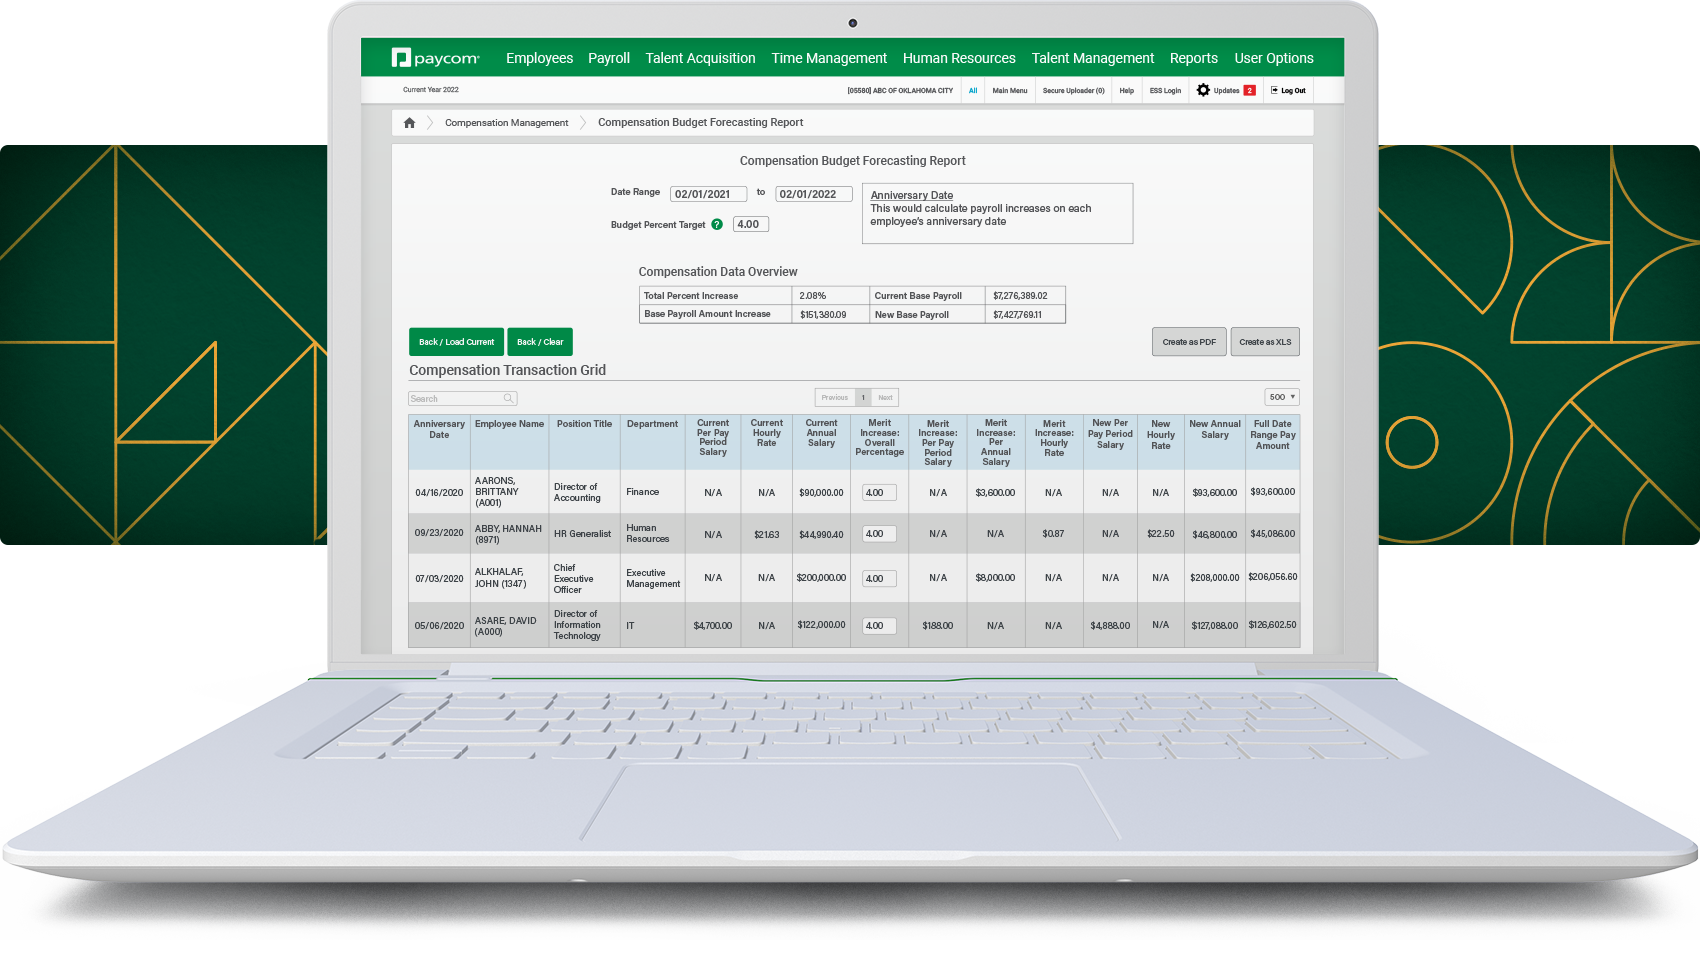Viewport: 1700px width, 956px height.
Task: Click the Date Range start date field
Action: coord(708,194)
